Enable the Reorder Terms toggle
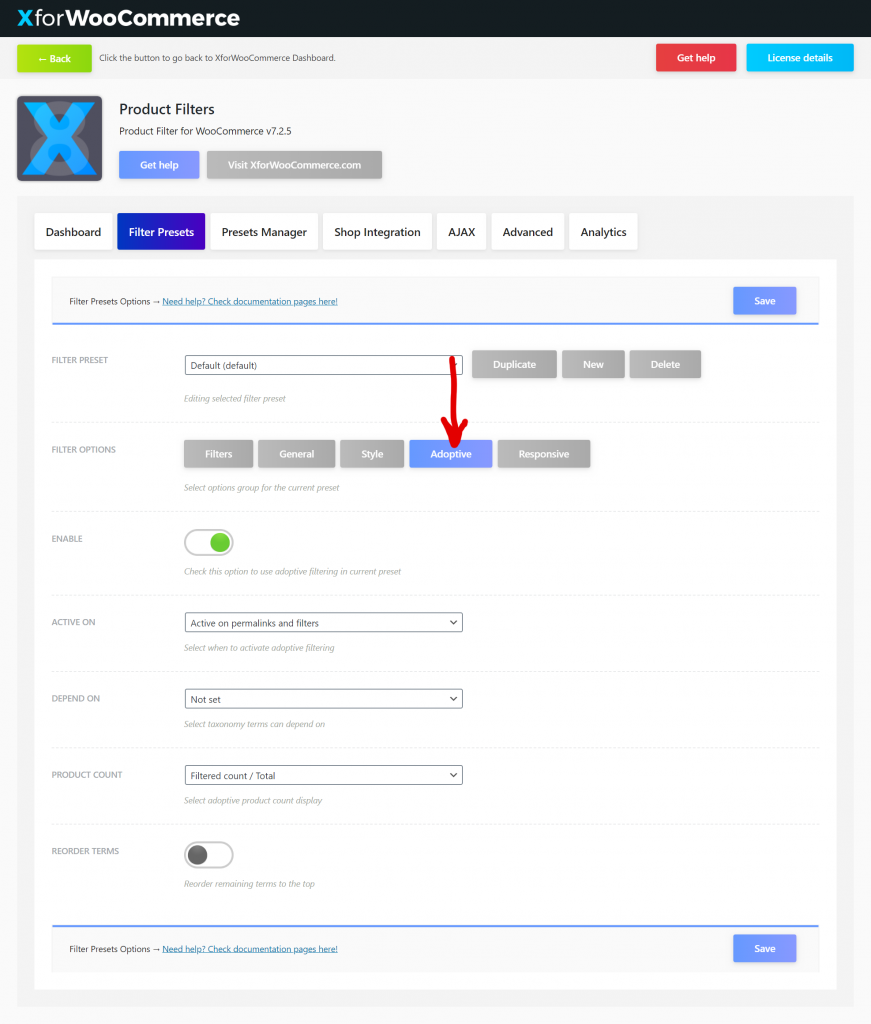Screen dimensions: 871x1024 208,855
